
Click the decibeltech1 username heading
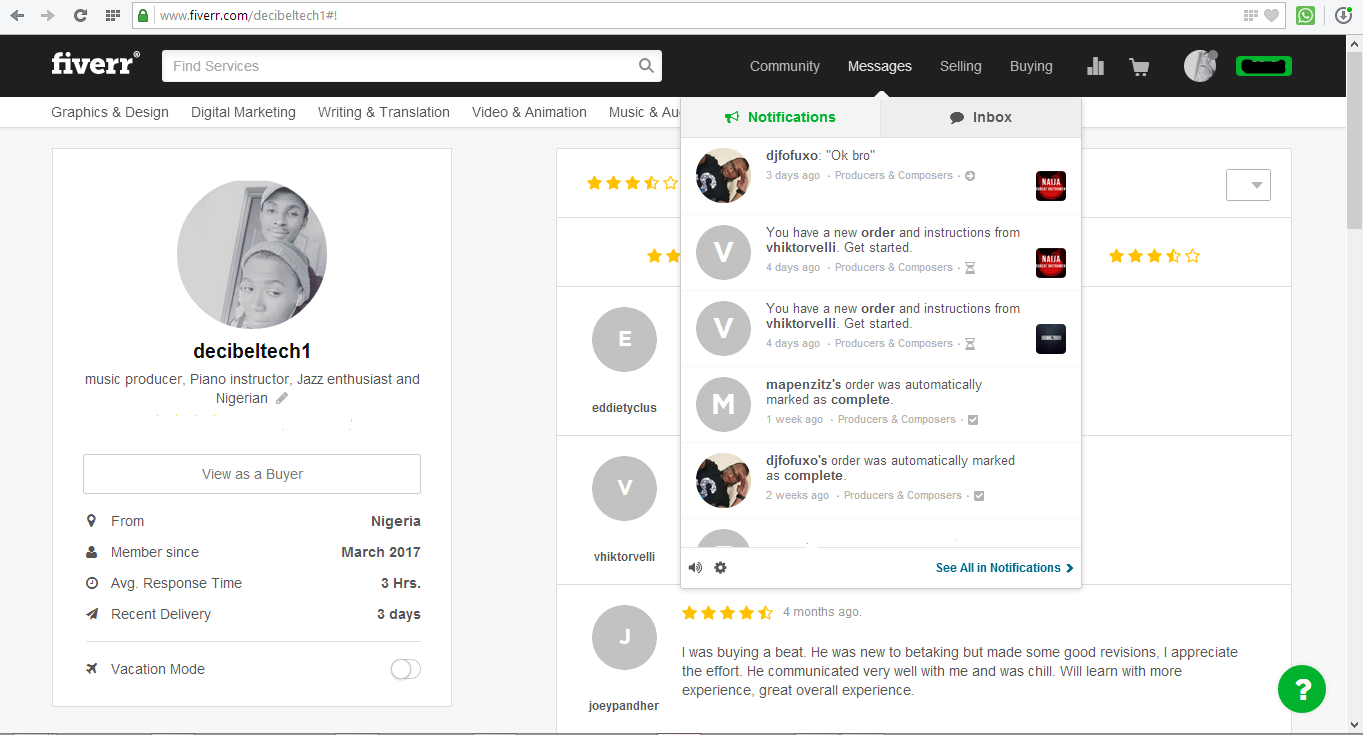click(x=252, y=352)
